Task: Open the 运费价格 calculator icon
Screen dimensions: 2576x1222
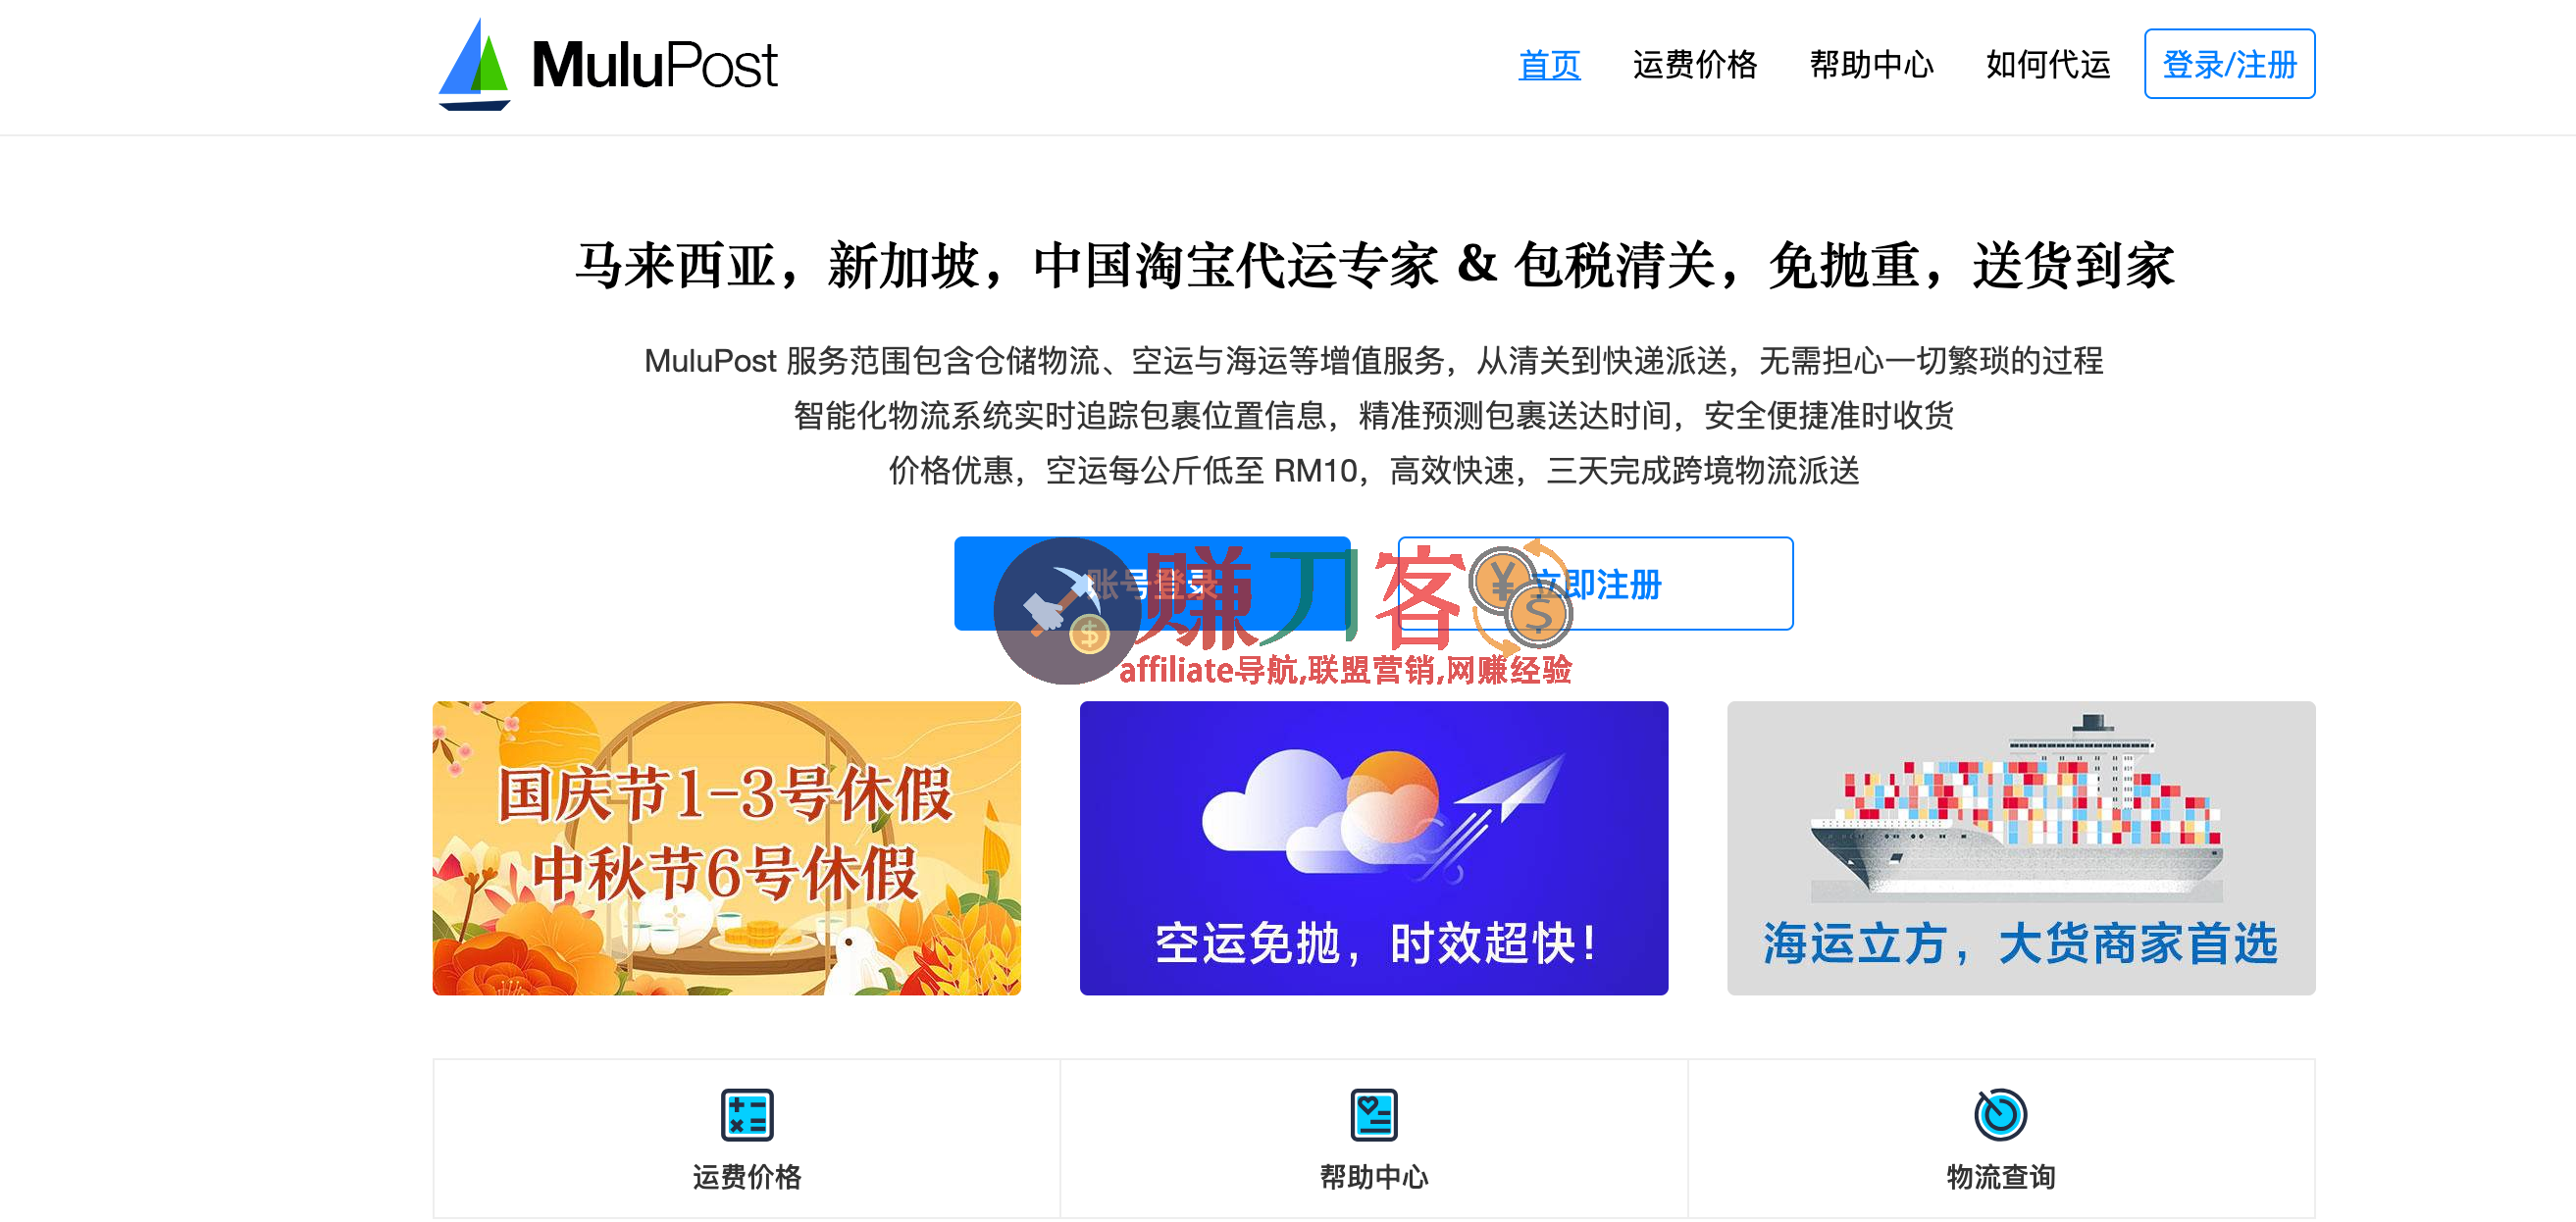Action: [747, 1114]
